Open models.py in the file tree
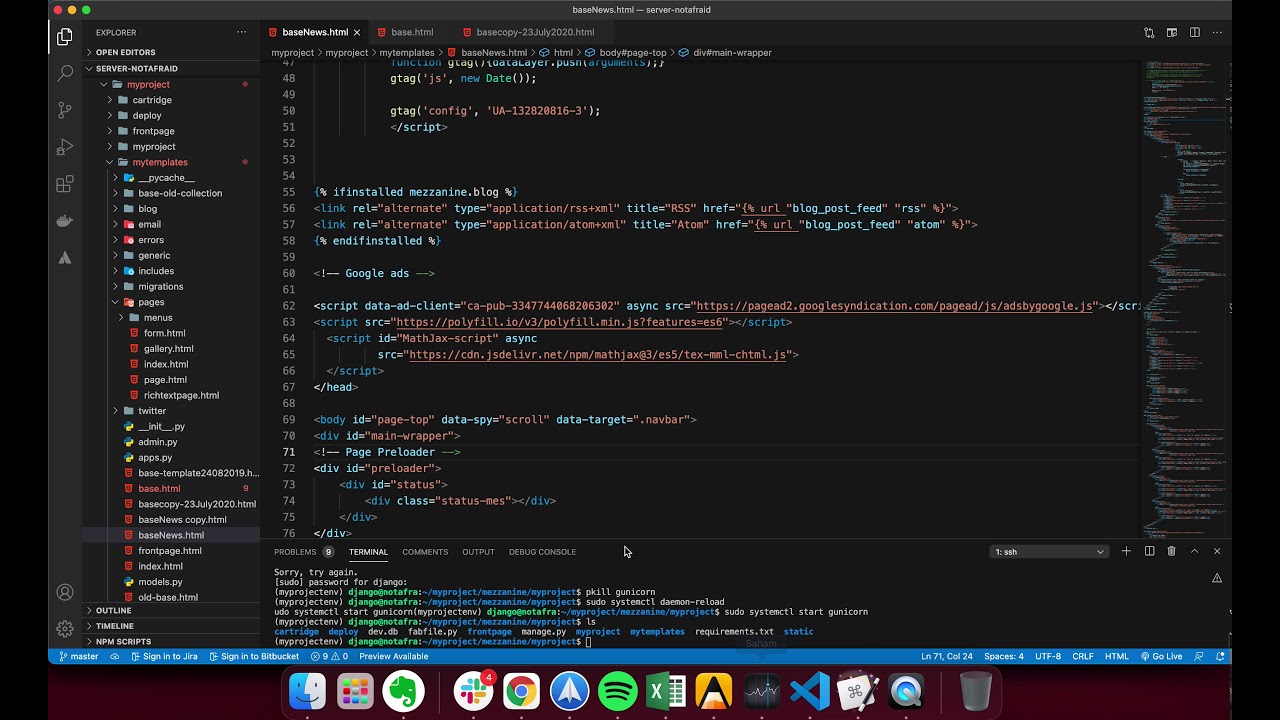 click(160, 582)
